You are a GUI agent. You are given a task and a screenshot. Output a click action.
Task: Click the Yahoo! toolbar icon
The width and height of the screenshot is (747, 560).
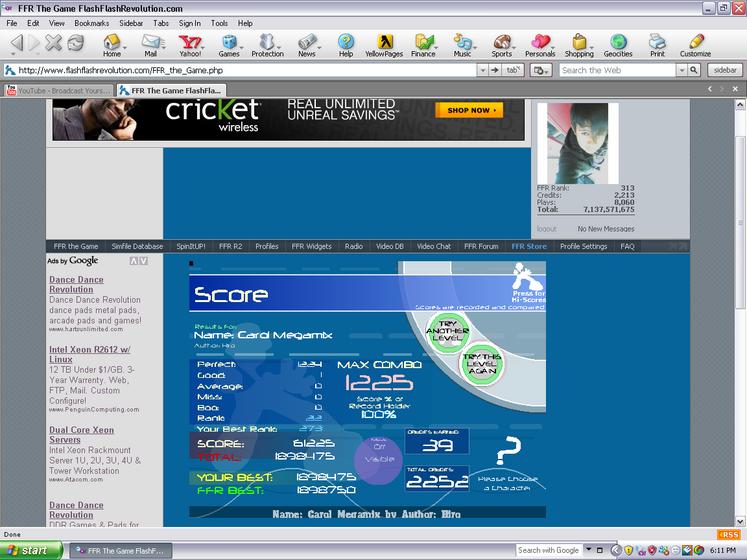tap(190, 46)
